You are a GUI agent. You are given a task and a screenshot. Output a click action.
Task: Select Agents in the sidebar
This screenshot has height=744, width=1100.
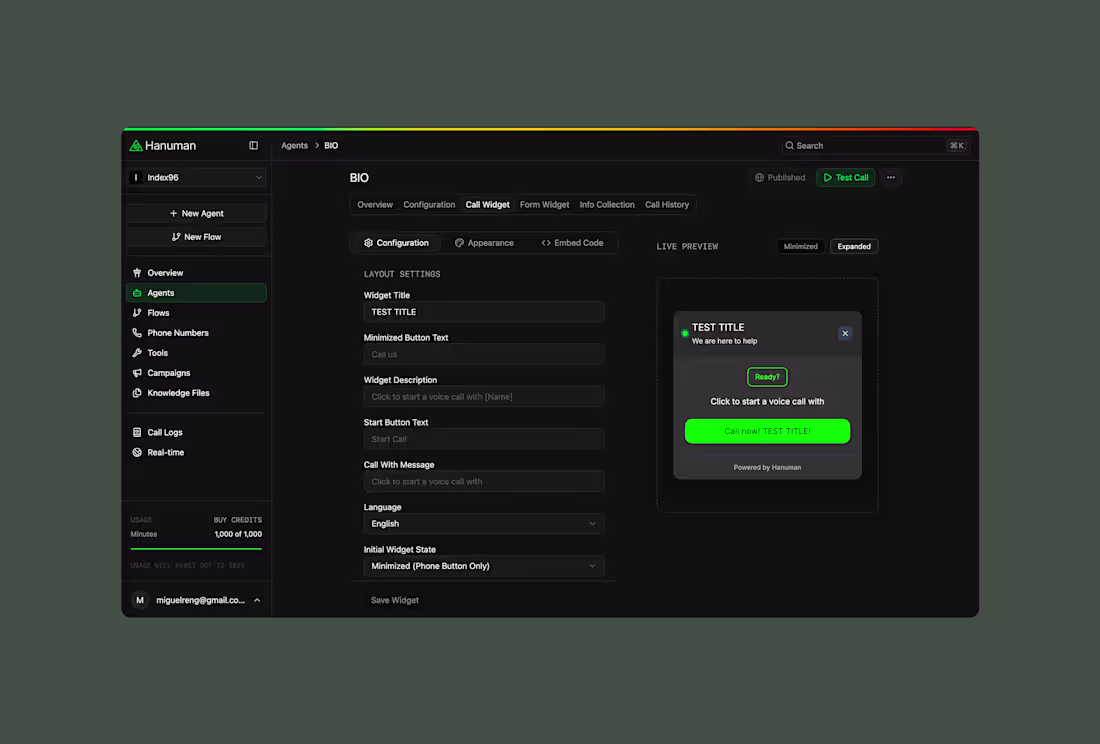point(196,293)
